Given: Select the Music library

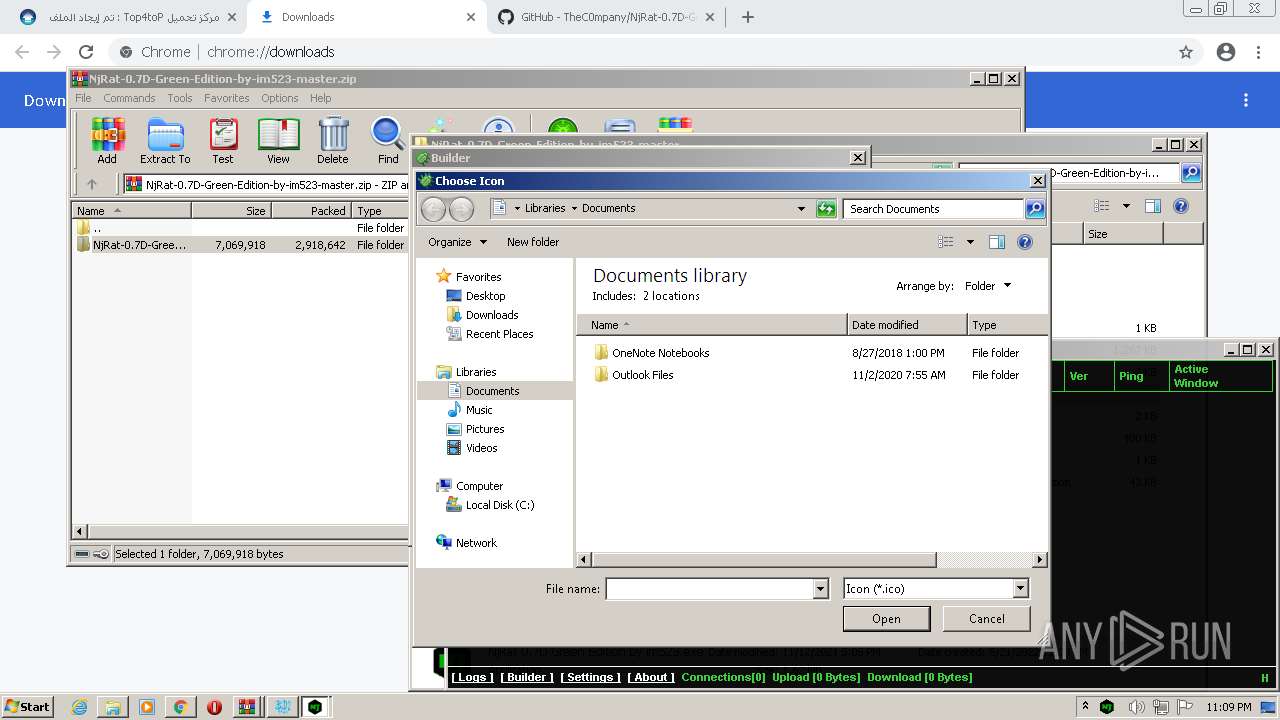Looking at the screenshot, I should coord(479,410).
